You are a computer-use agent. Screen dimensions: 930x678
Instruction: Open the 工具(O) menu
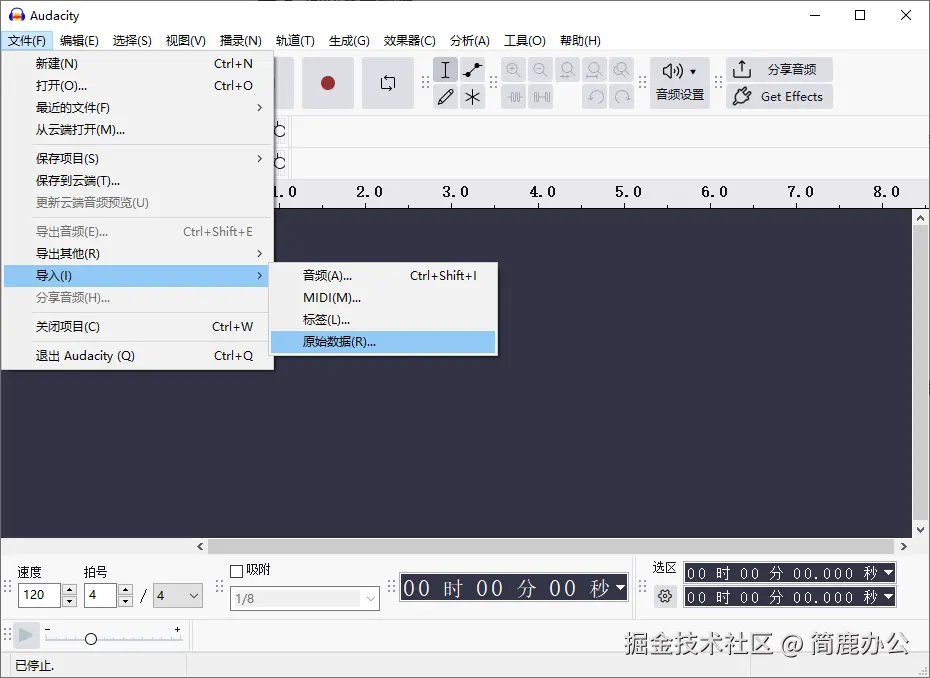(525, 40)
